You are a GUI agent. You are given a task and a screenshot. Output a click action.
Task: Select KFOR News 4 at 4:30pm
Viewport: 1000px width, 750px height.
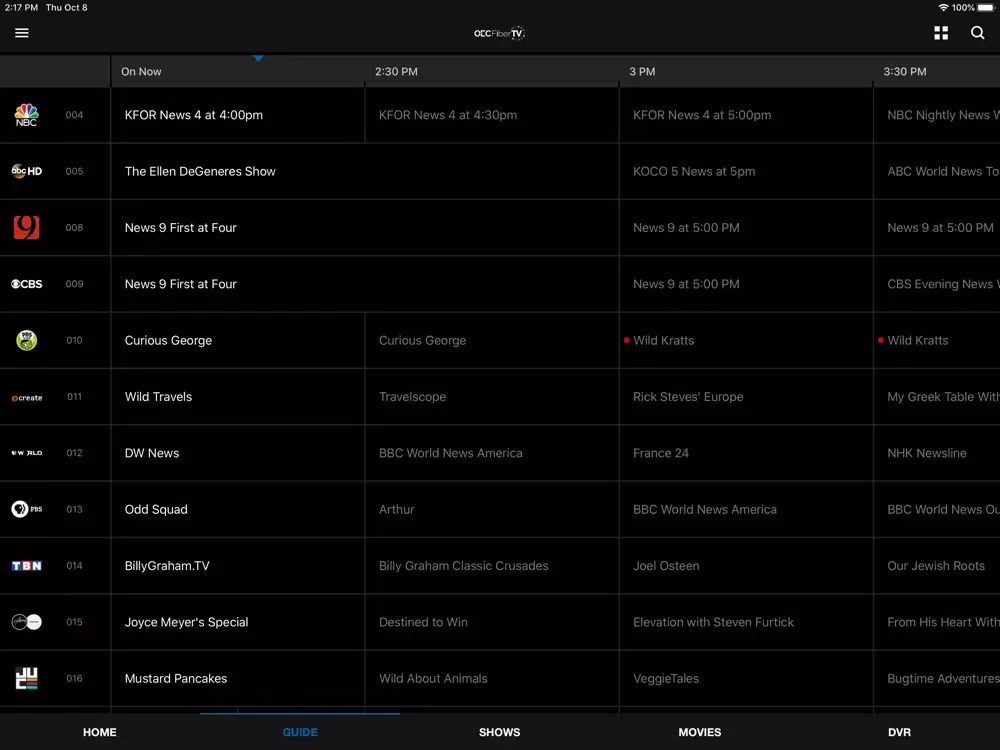(x=492, y=115)
